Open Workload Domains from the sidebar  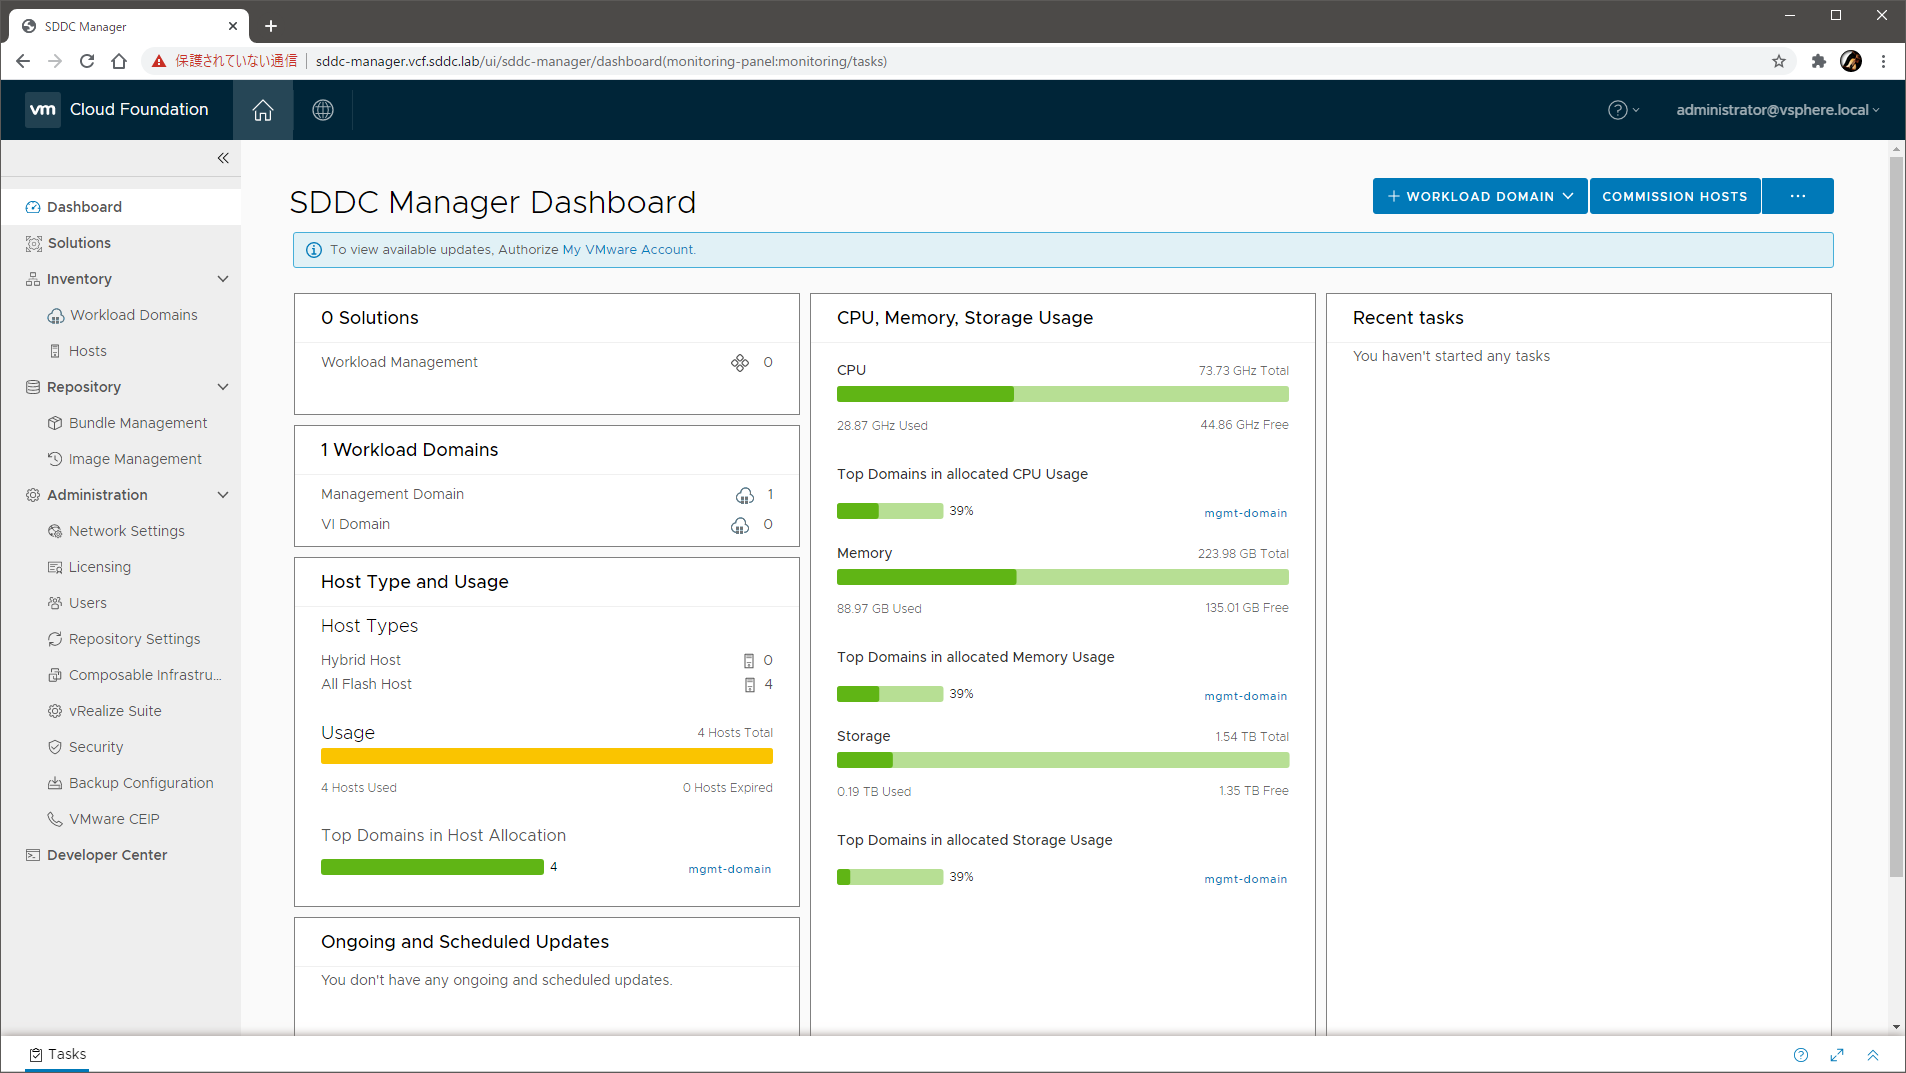point(133,314)
